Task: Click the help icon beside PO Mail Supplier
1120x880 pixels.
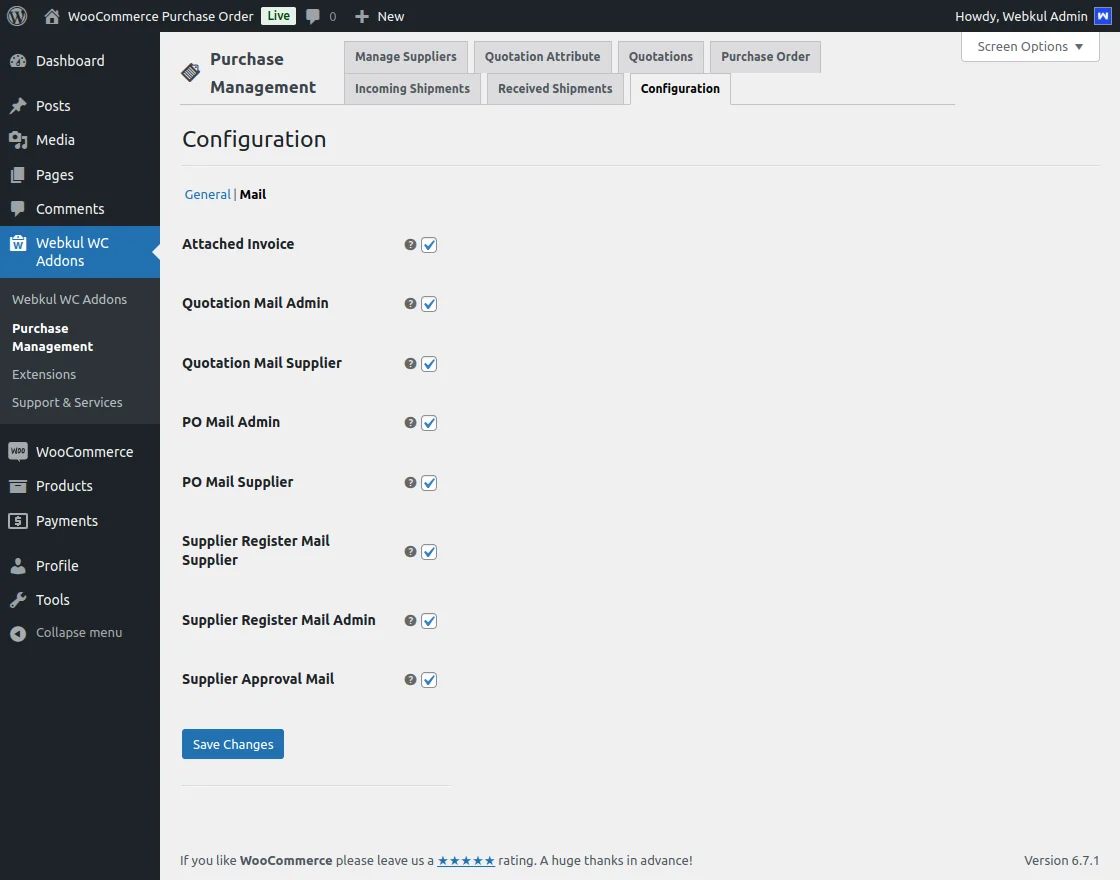Action: point(409,482)
